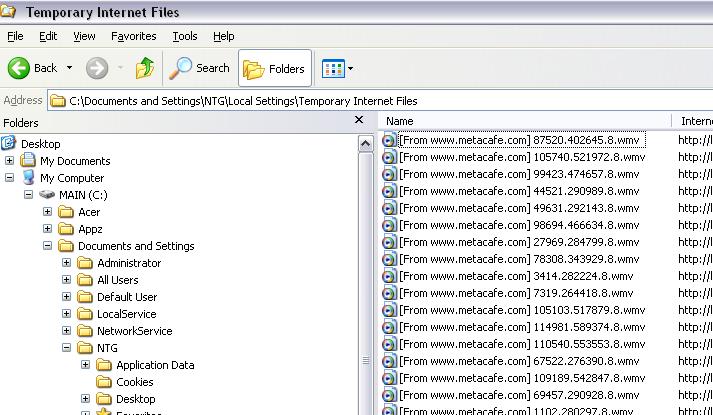Screen dimensions: 713x415
Task: Select file name 78308.343929.8.wmv
Action: tap(519, 259)
